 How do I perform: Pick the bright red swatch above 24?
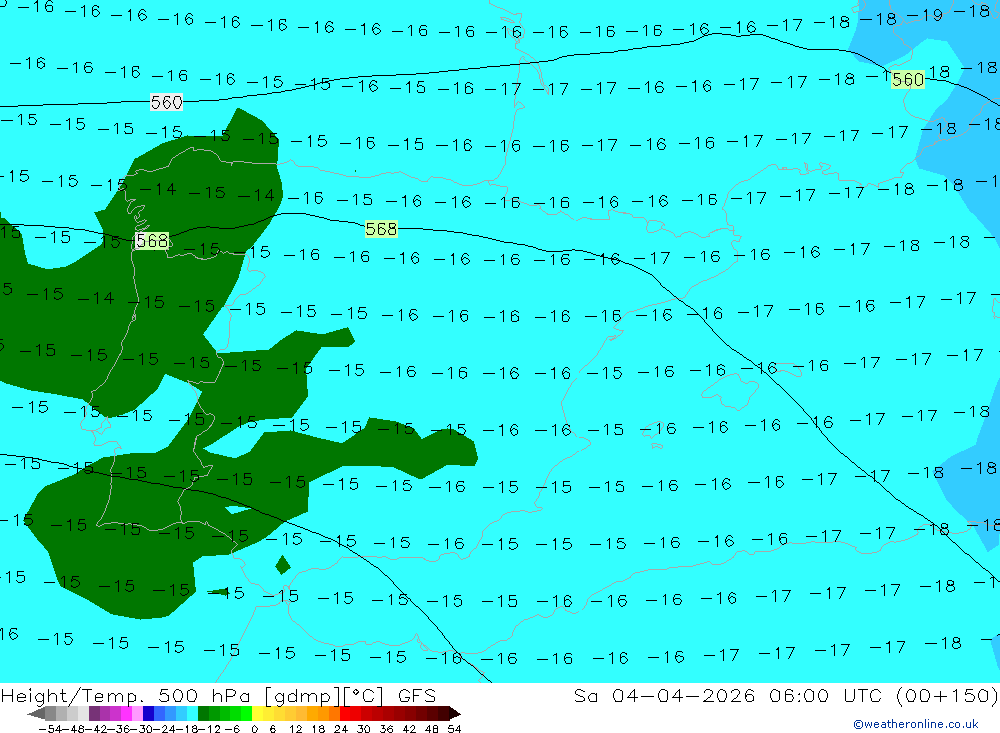[x=345, y=714]
